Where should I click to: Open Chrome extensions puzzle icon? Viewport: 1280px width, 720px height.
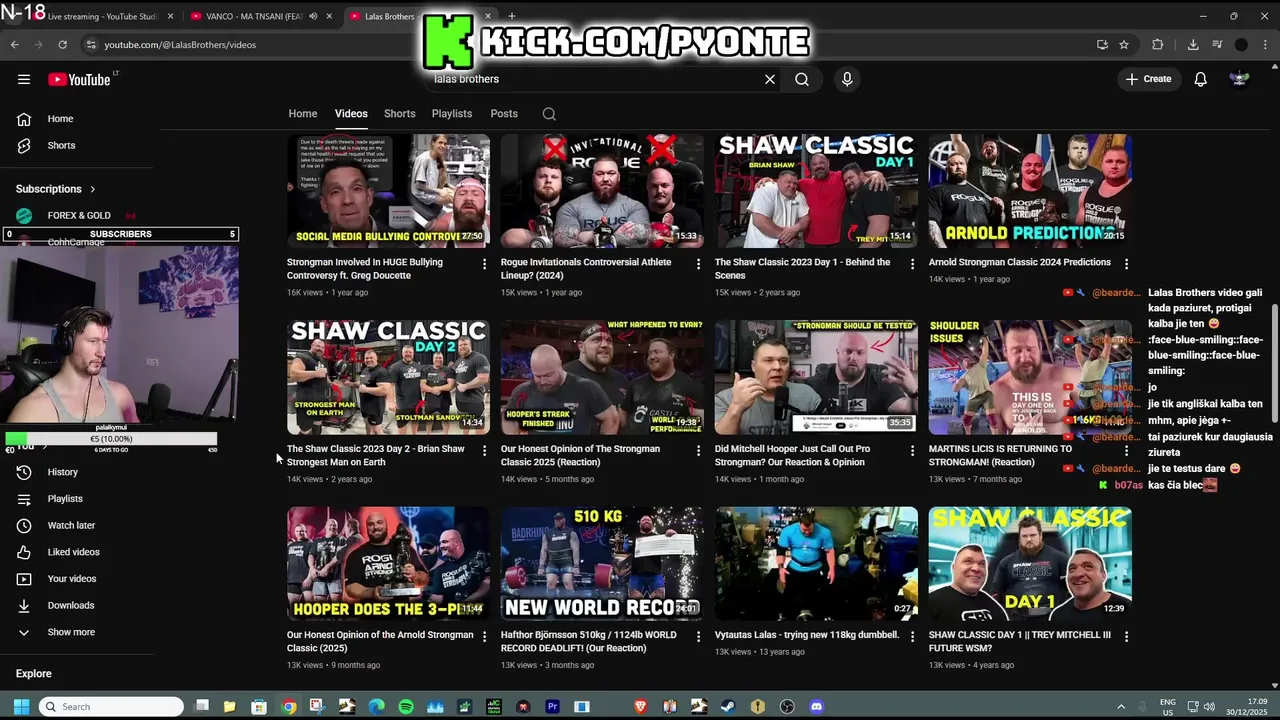(1158, 44)
